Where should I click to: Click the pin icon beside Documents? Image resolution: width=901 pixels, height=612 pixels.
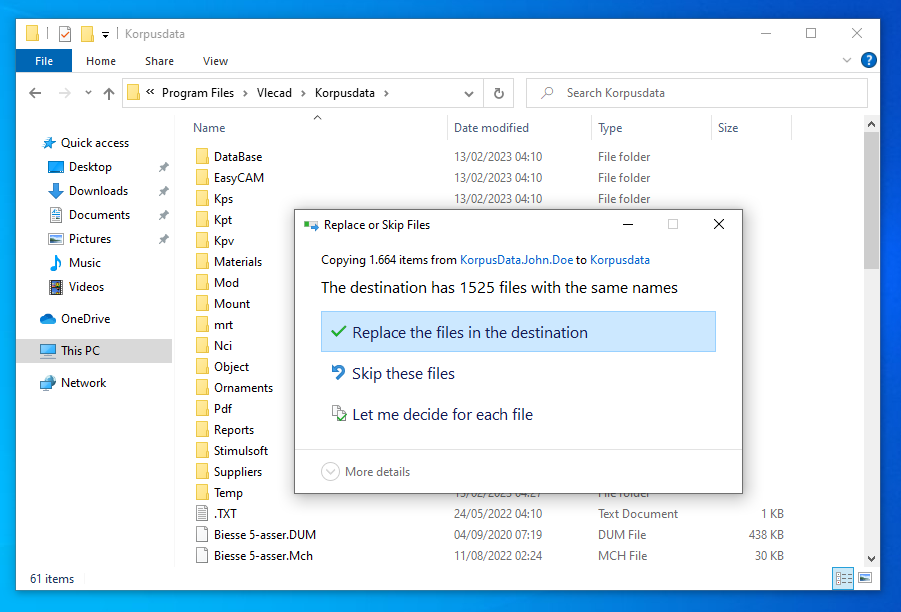[164, 215]
